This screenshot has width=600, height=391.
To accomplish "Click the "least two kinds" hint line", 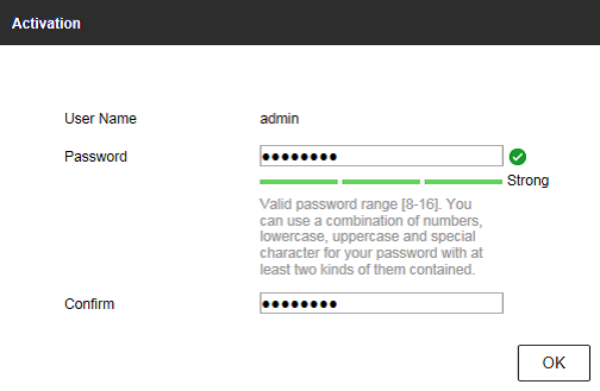I will (367, 269).
